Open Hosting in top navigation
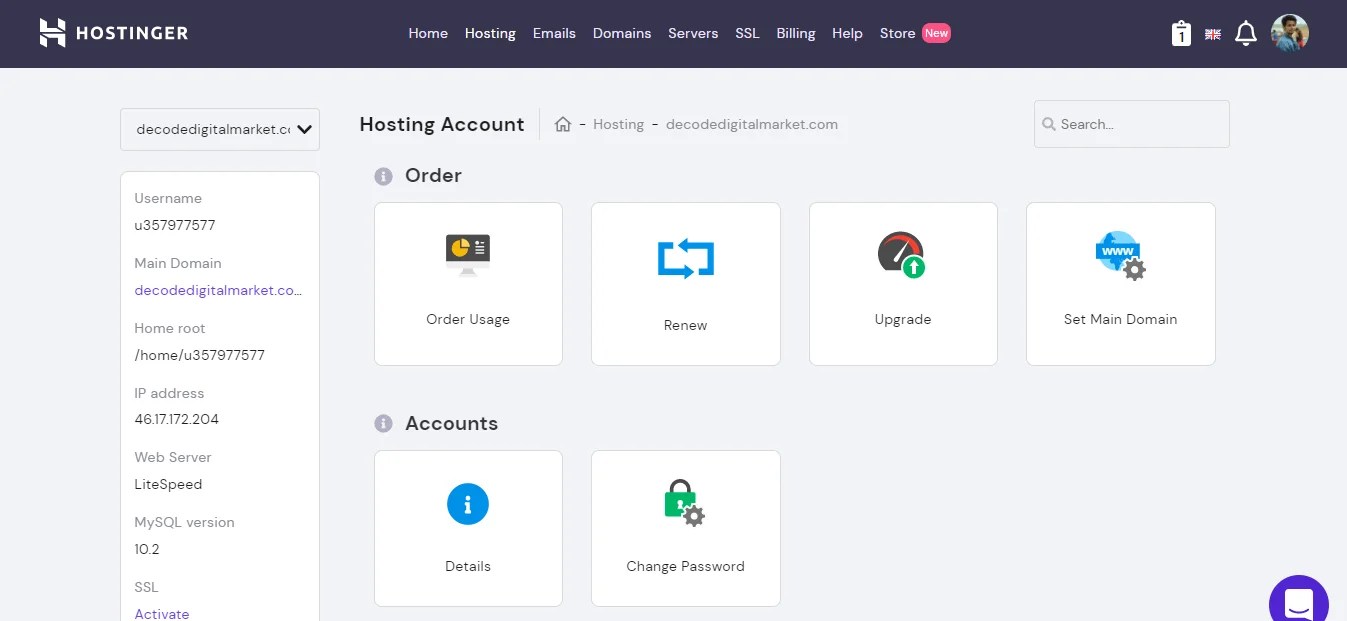Viewport: 1347px width, 621px height. click(x=490, y=33)
